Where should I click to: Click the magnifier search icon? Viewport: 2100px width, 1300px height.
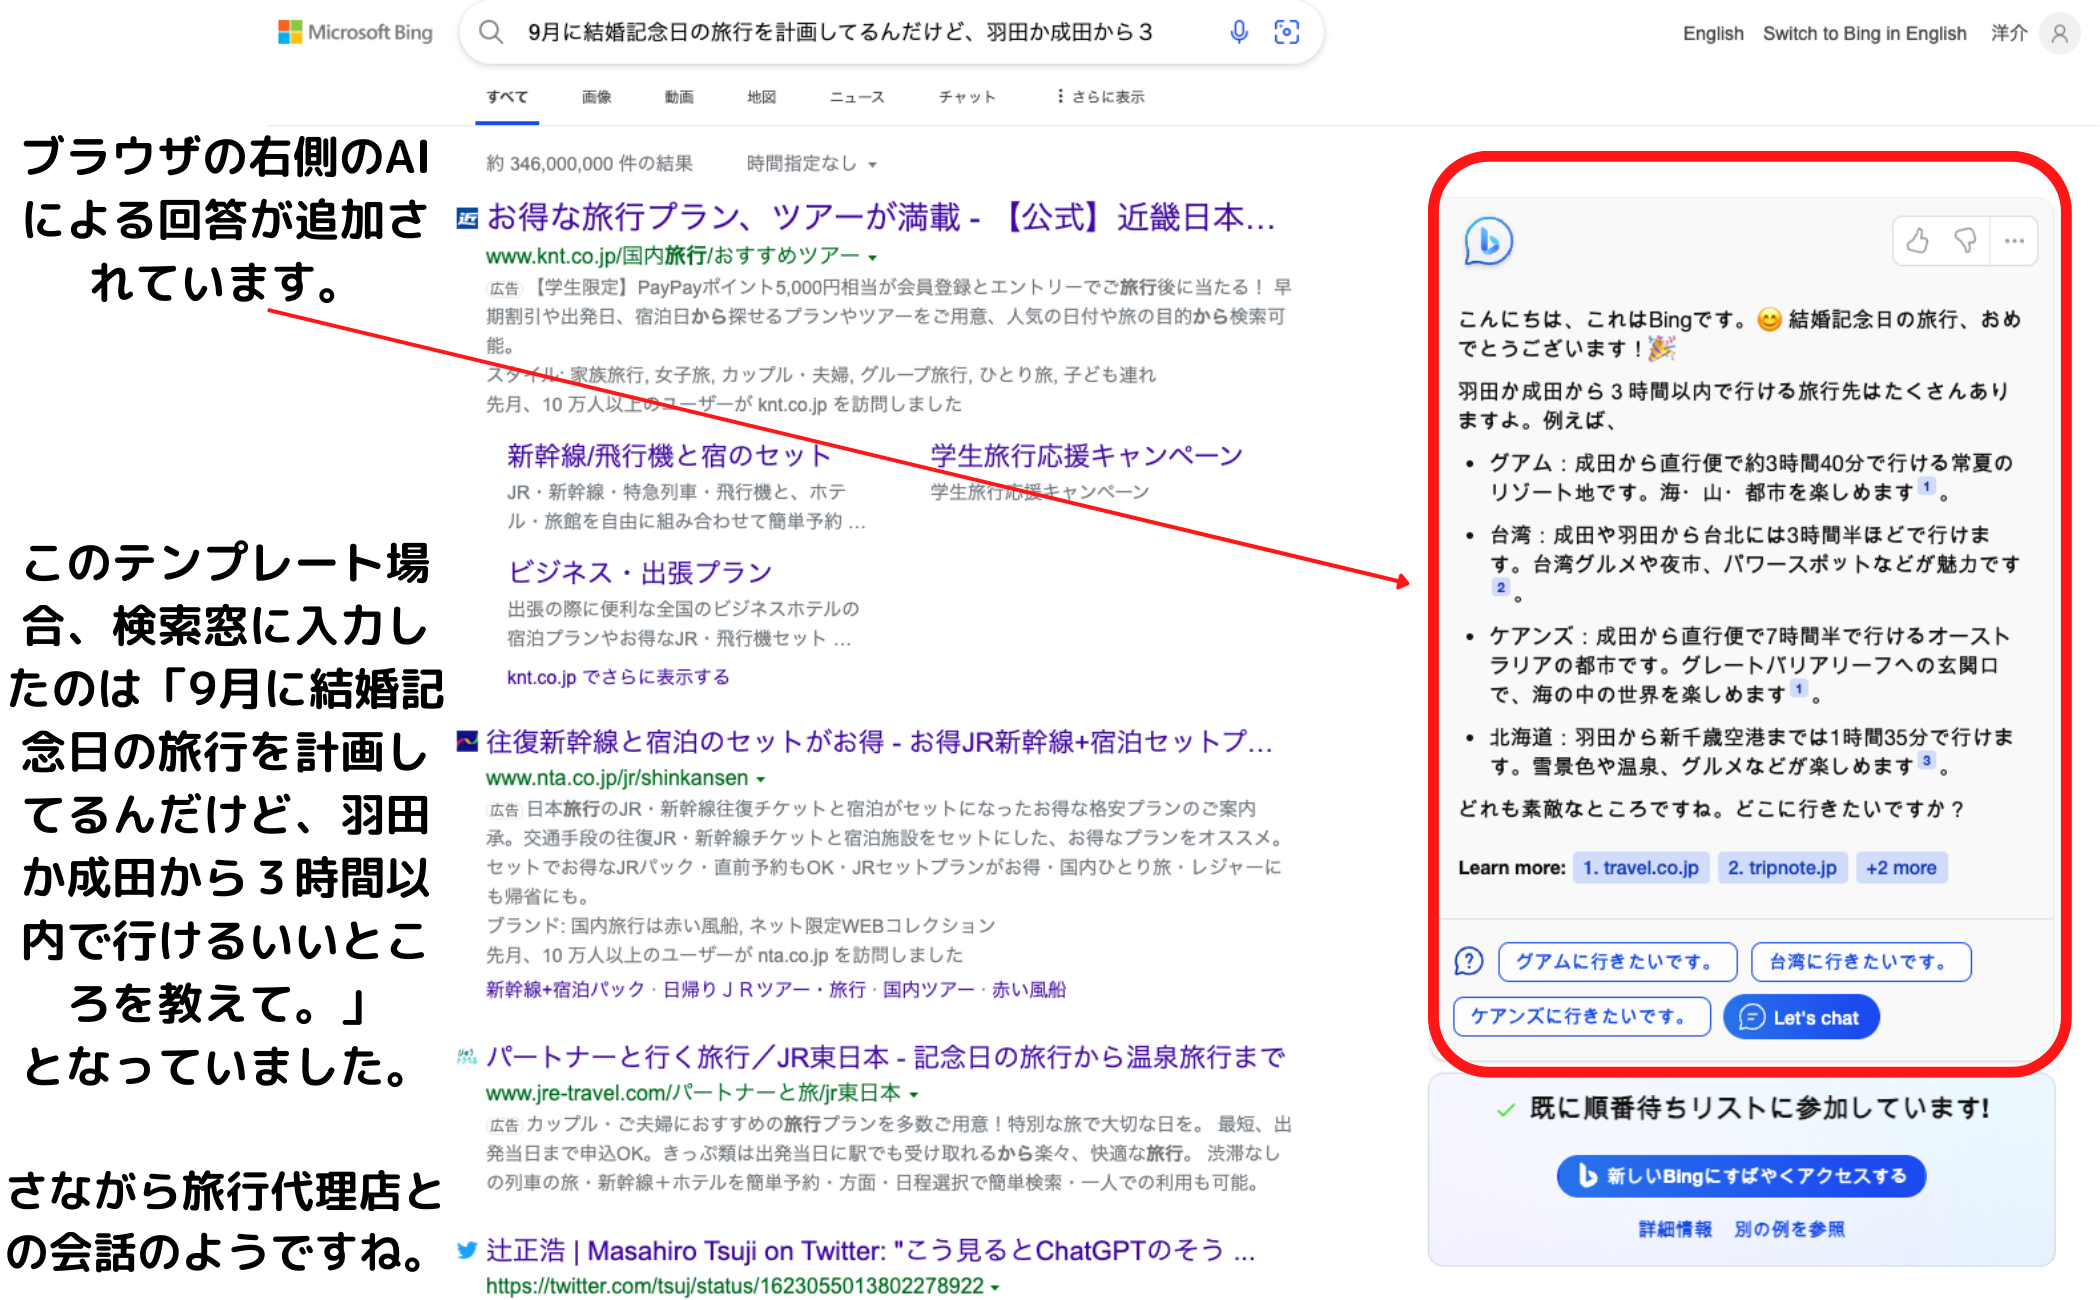[x=491, y=32]
